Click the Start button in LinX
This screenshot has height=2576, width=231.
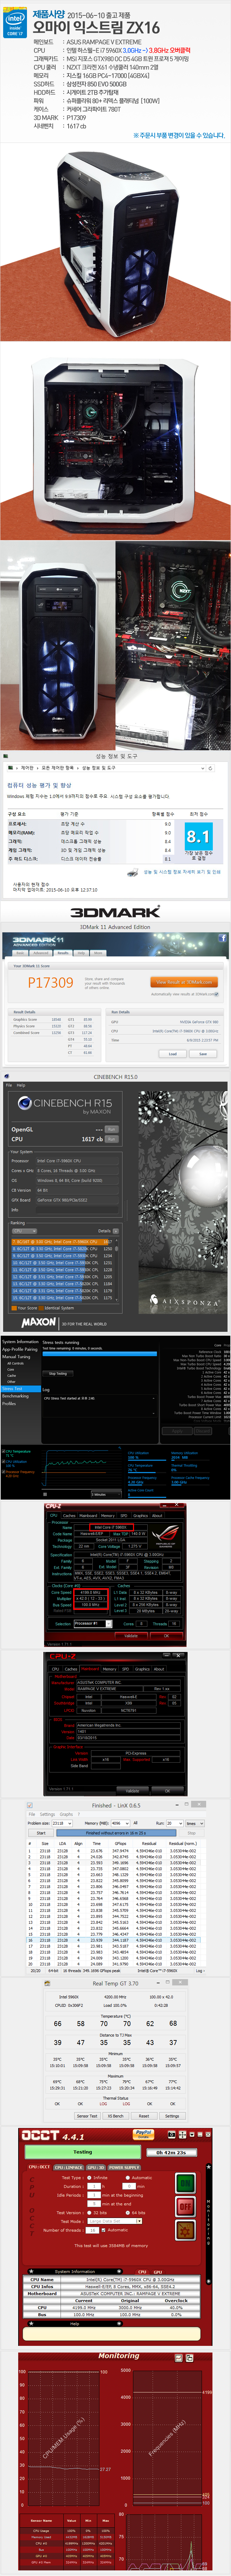(x=41, y=1833)
